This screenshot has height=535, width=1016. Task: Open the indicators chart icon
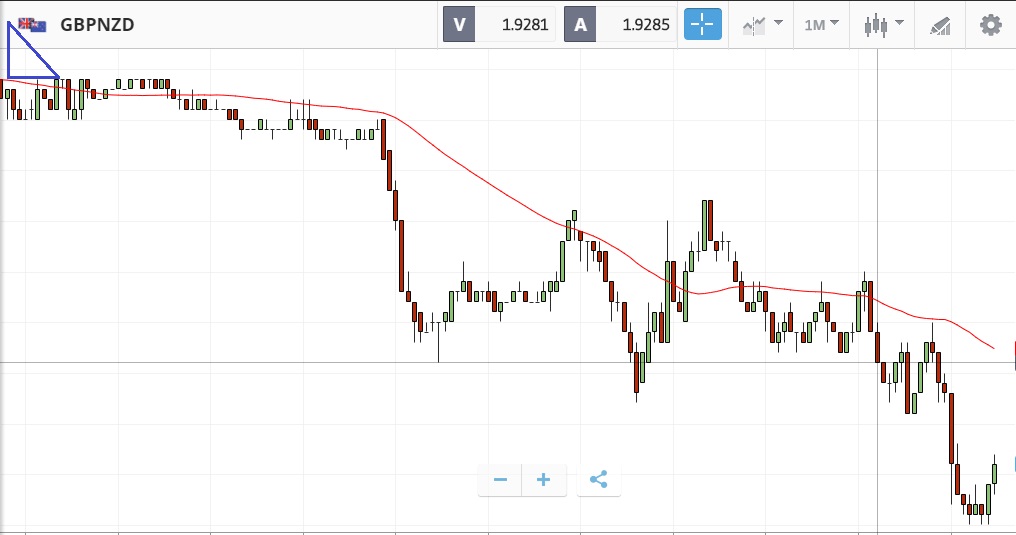(754, 26)
